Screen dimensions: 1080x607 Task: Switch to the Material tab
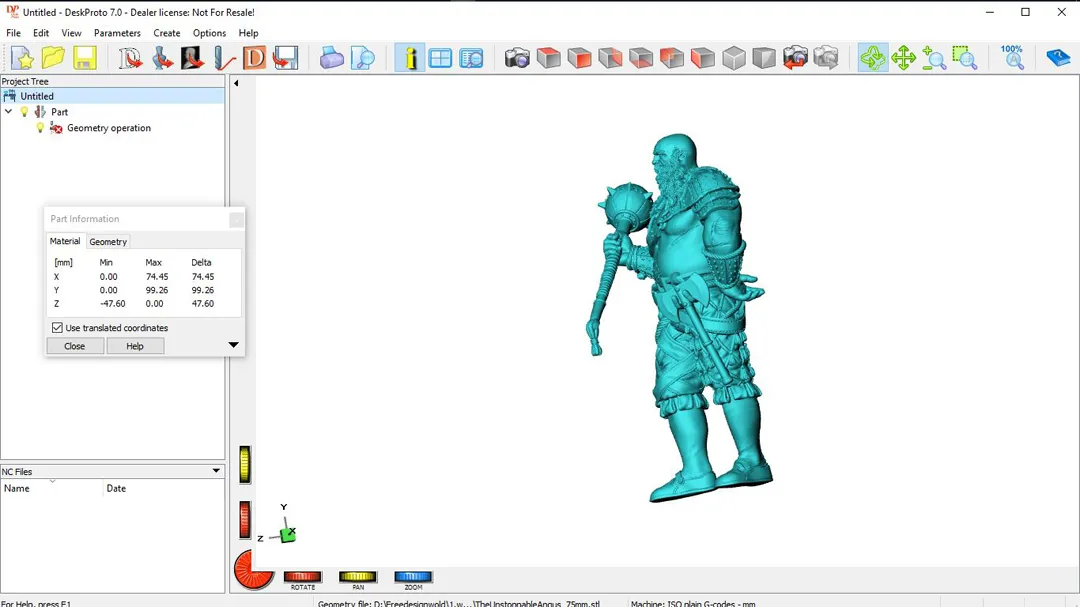click(65, 241)
